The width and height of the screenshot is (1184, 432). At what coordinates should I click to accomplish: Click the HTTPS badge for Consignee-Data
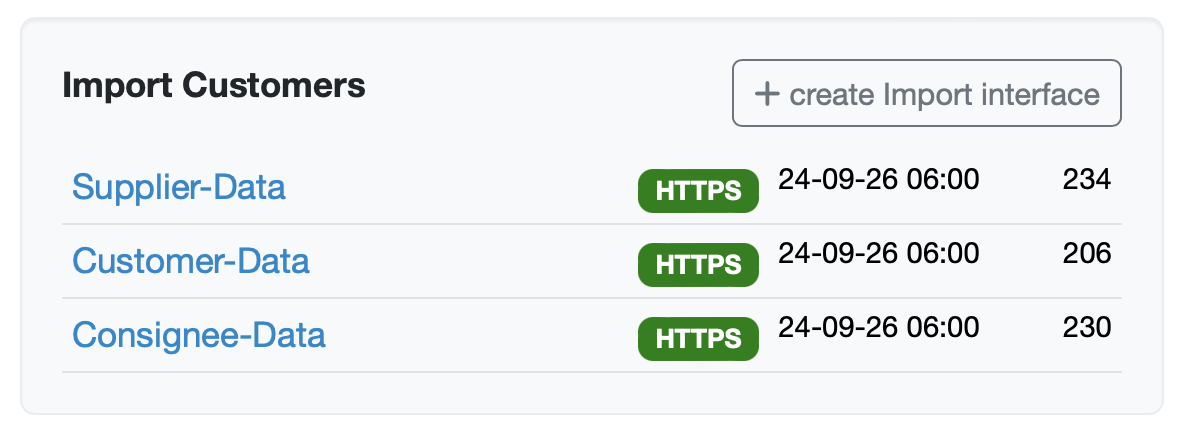[698, 339]
